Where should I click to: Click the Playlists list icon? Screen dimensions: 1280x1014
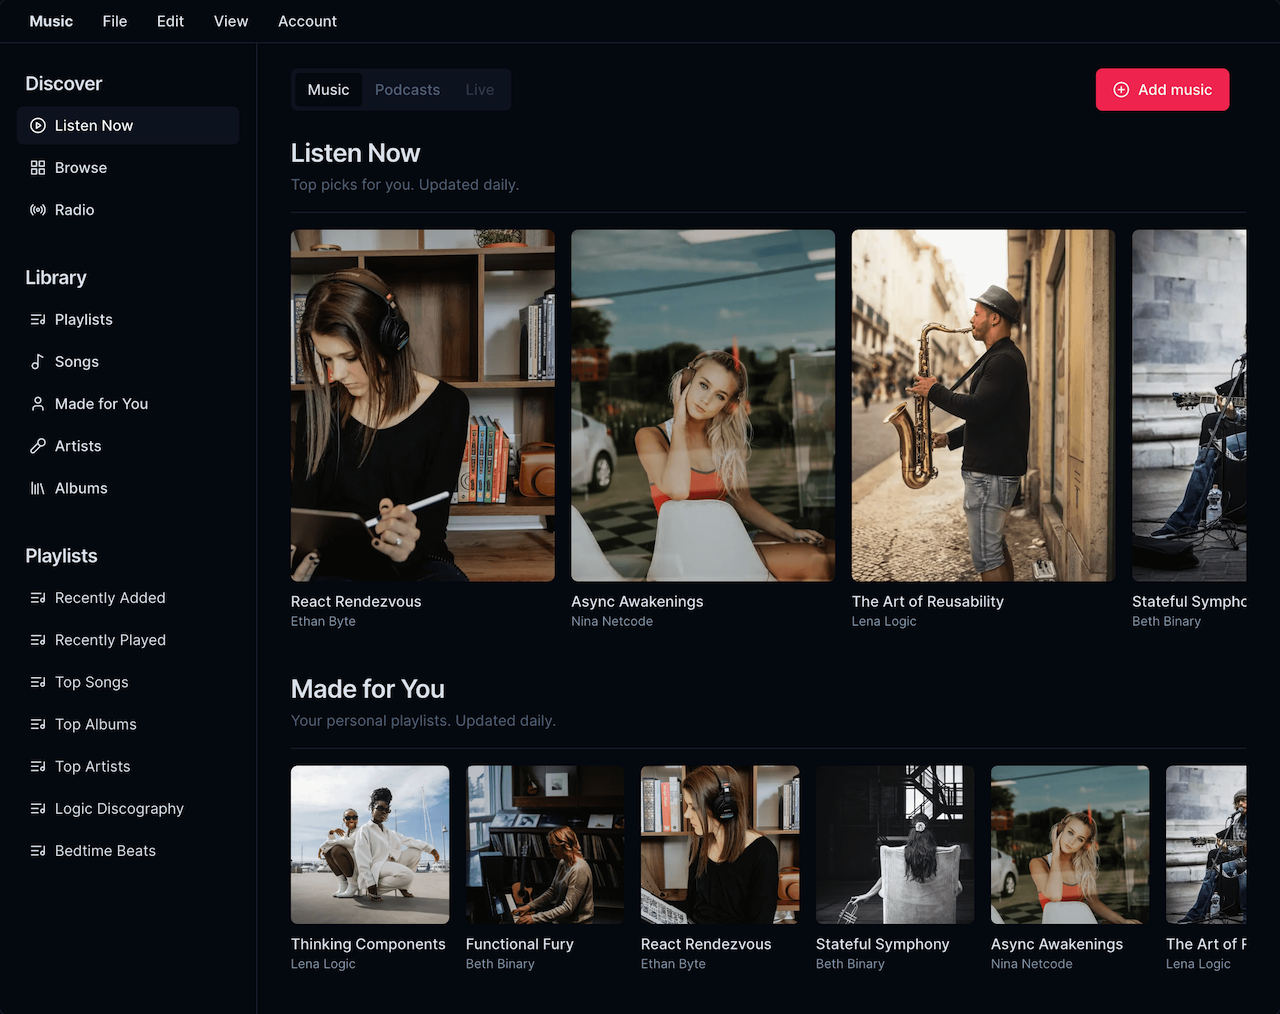[37, 319]
